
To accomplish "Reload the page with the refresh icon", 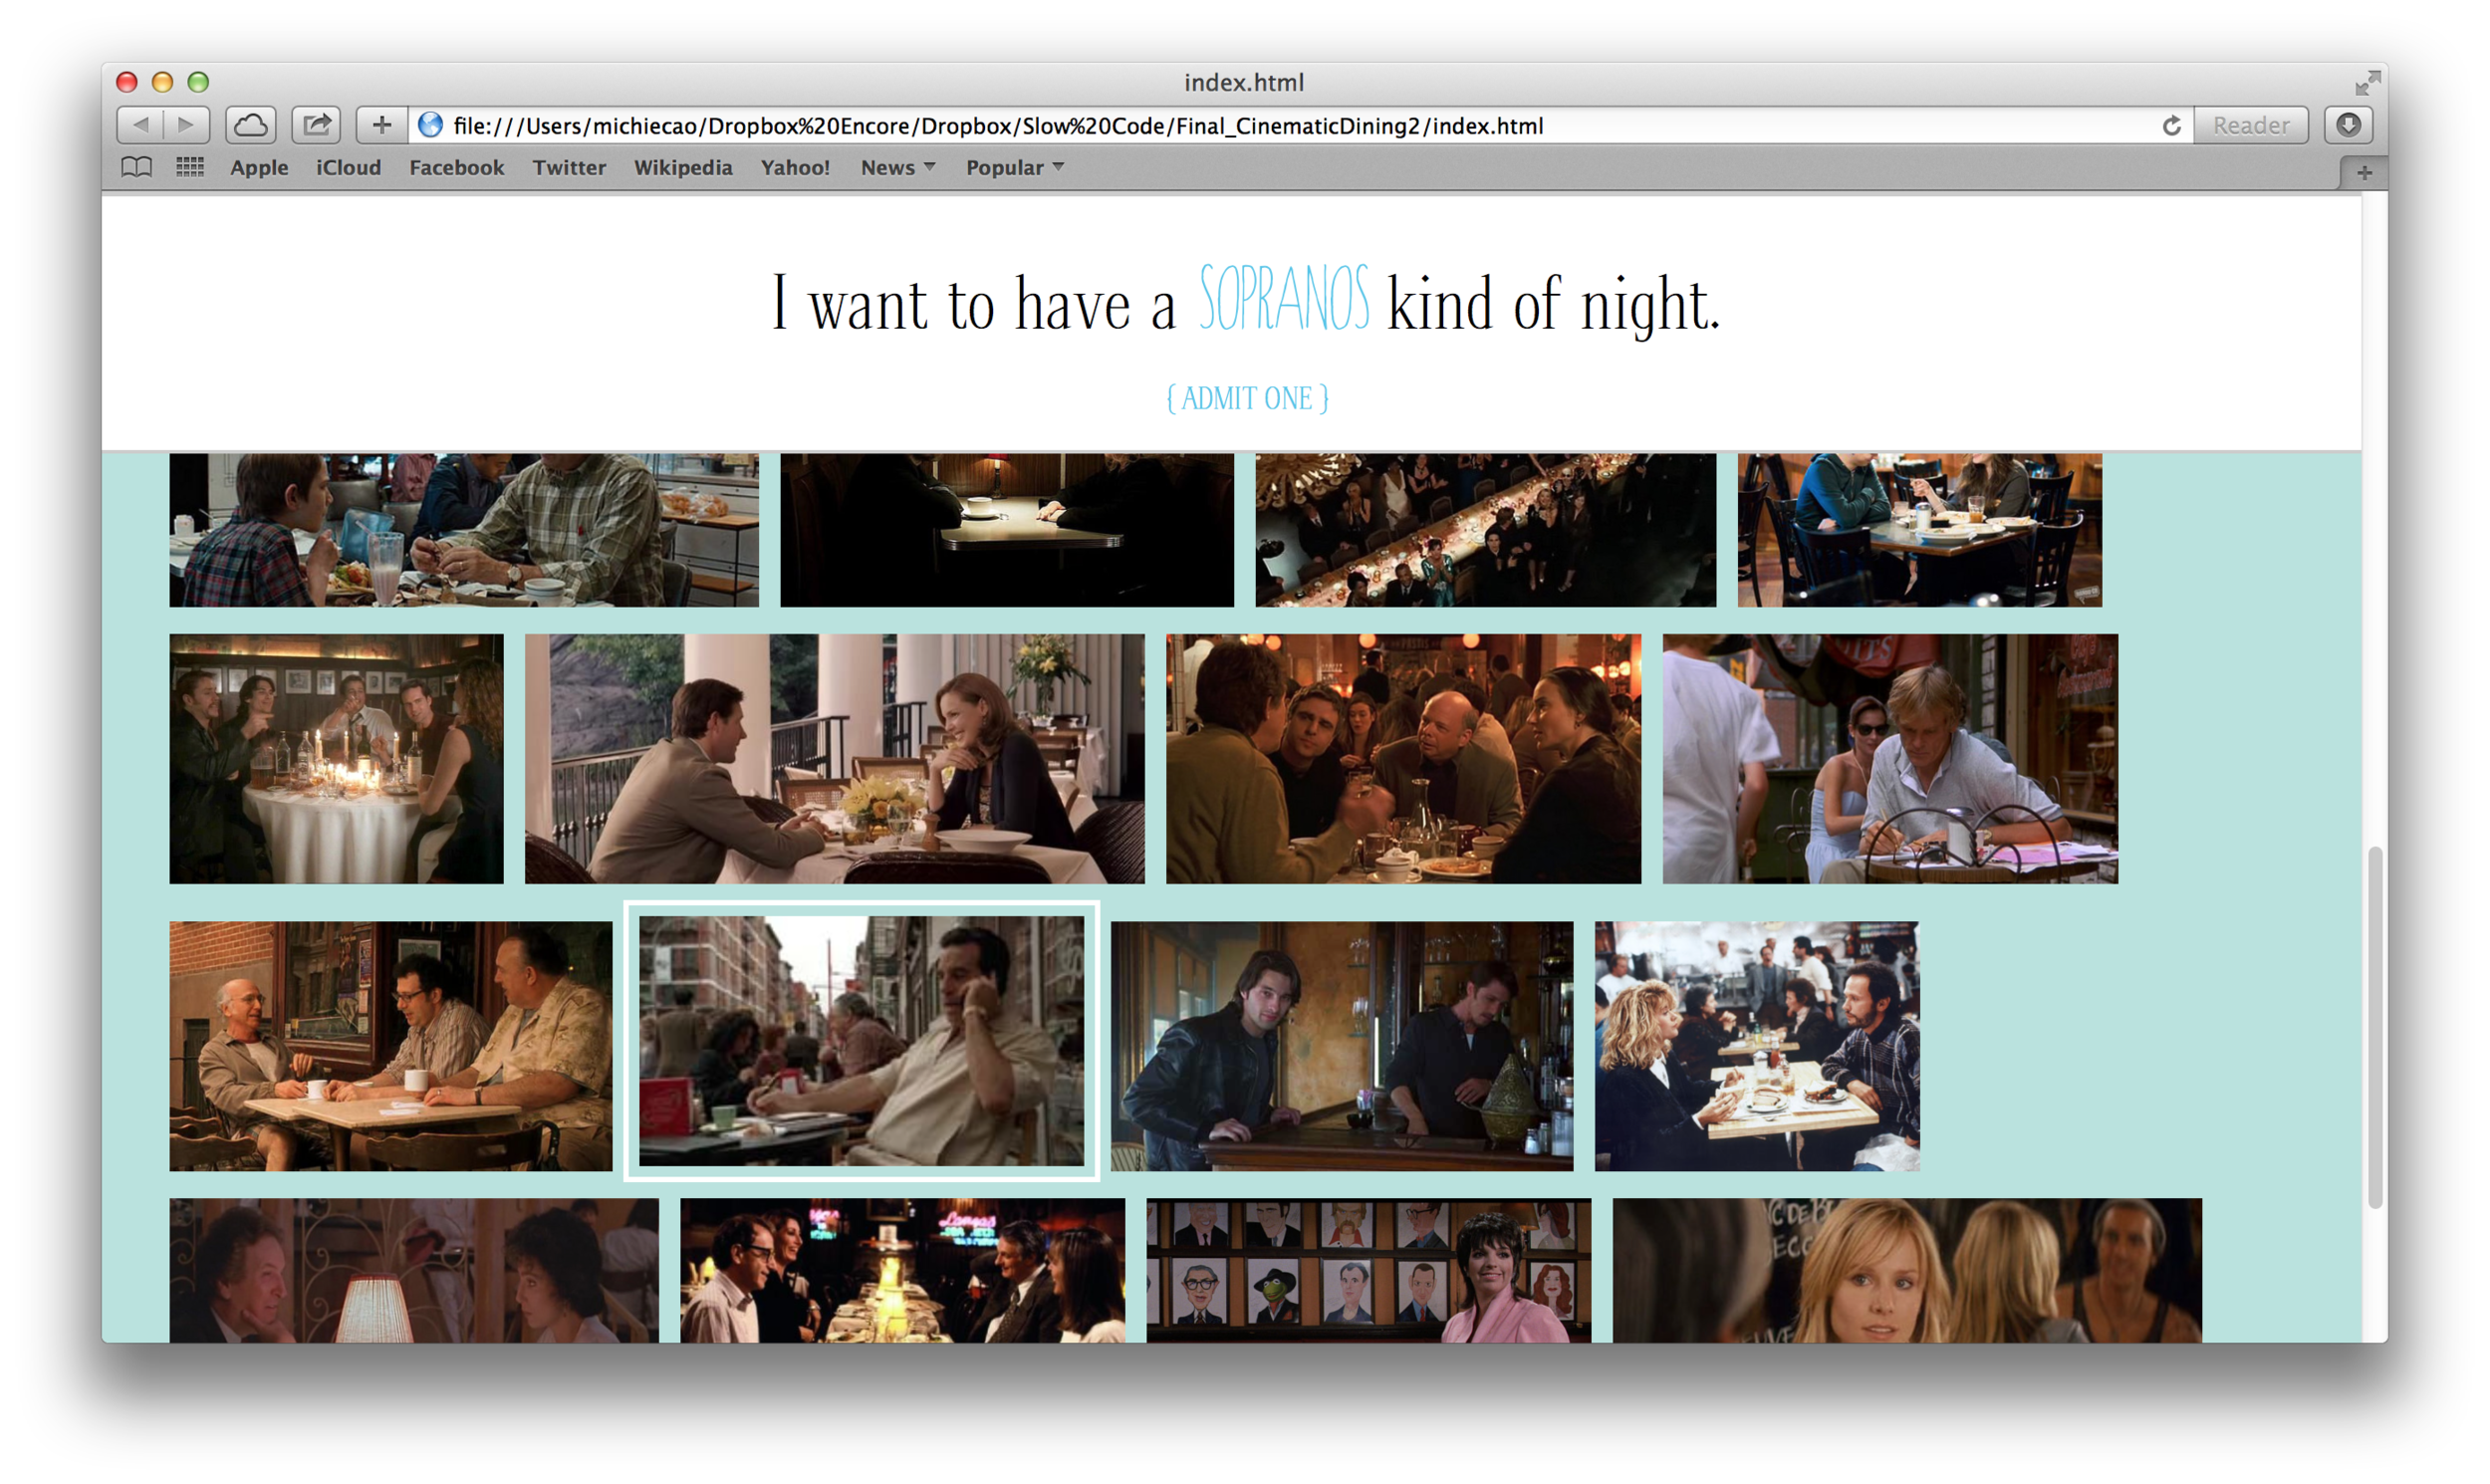I will [2171, 126].
